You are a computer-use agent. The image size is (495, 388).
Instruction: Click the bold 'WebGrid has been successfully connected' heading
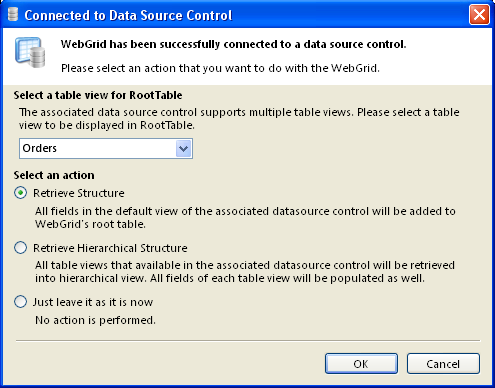pos(233,44)
